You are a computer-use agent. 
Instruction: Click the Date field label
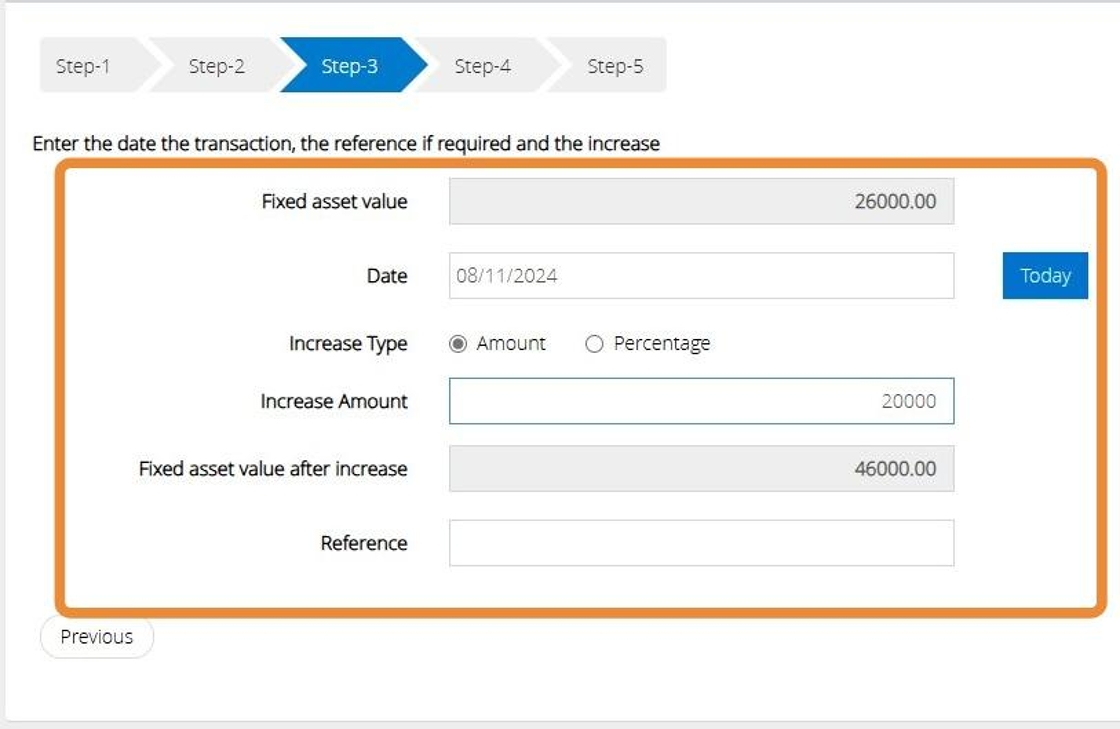(x=387, y=276)
